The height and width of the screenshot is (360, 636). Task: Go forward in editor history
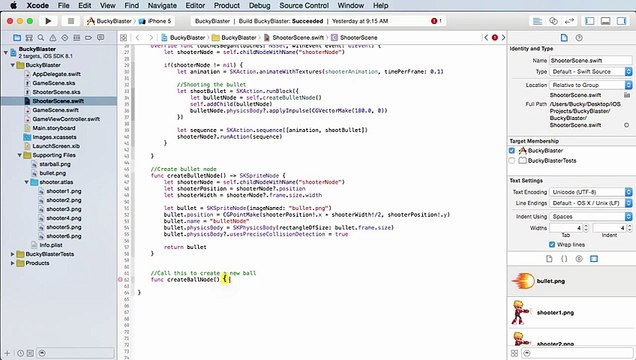[x=151, y=38]
